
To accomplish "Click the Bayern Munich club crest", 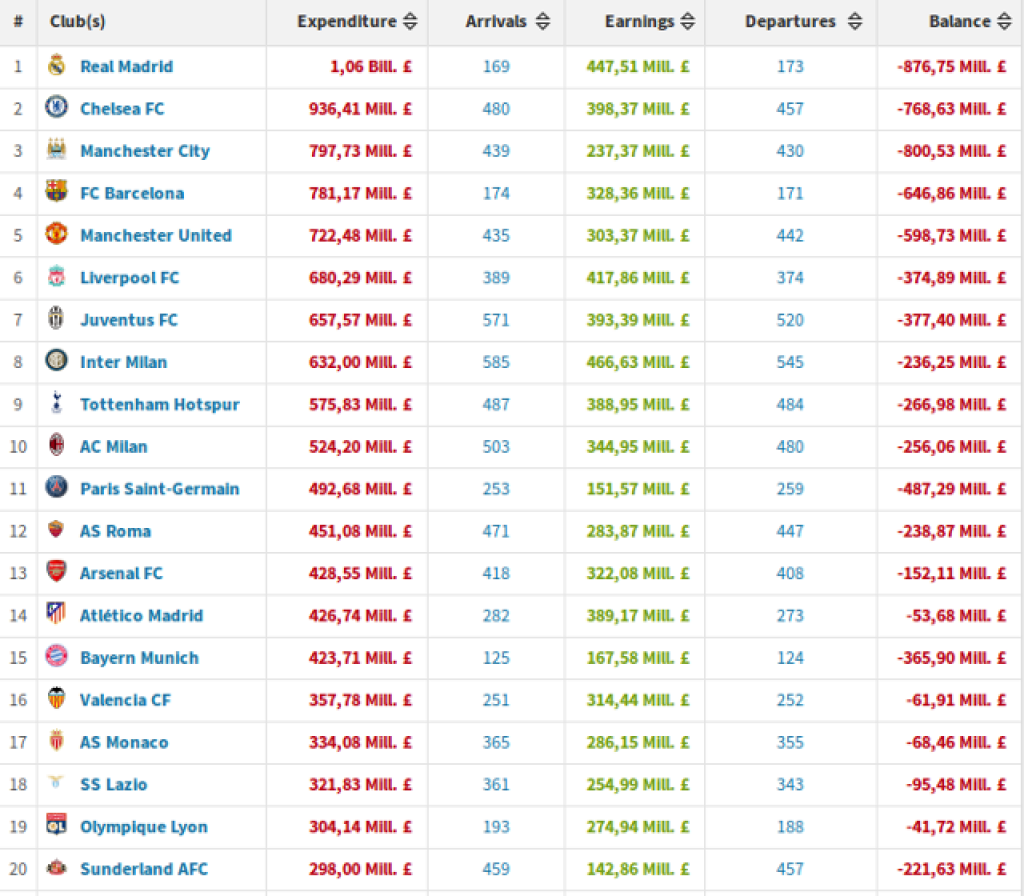I will click(x=57, y=656).
